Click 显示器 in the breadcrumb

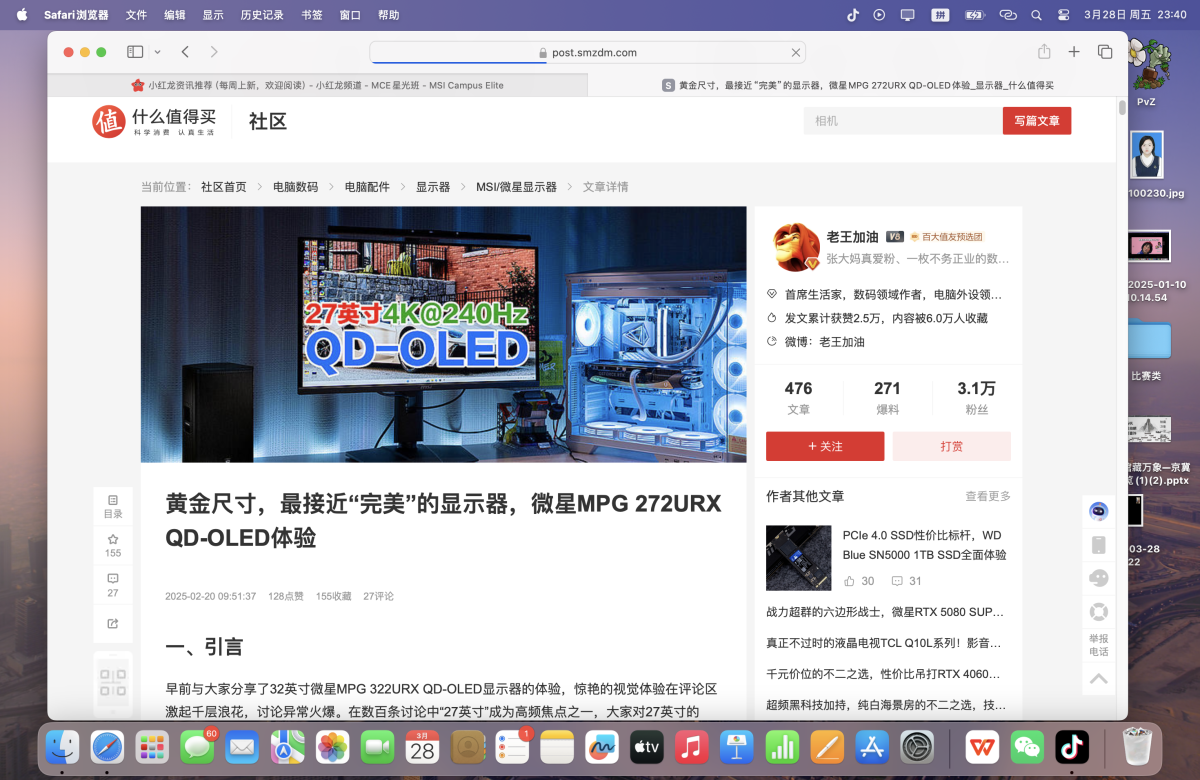point(433,187)
